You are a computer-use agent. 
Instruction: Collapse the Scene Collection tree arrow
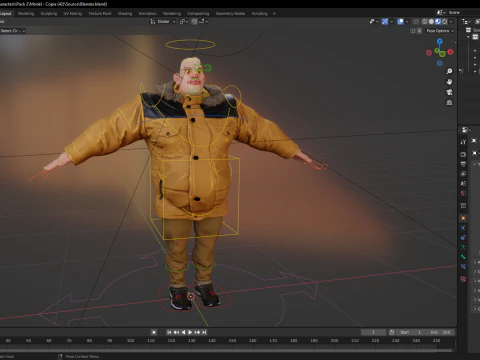click(468, 36)
